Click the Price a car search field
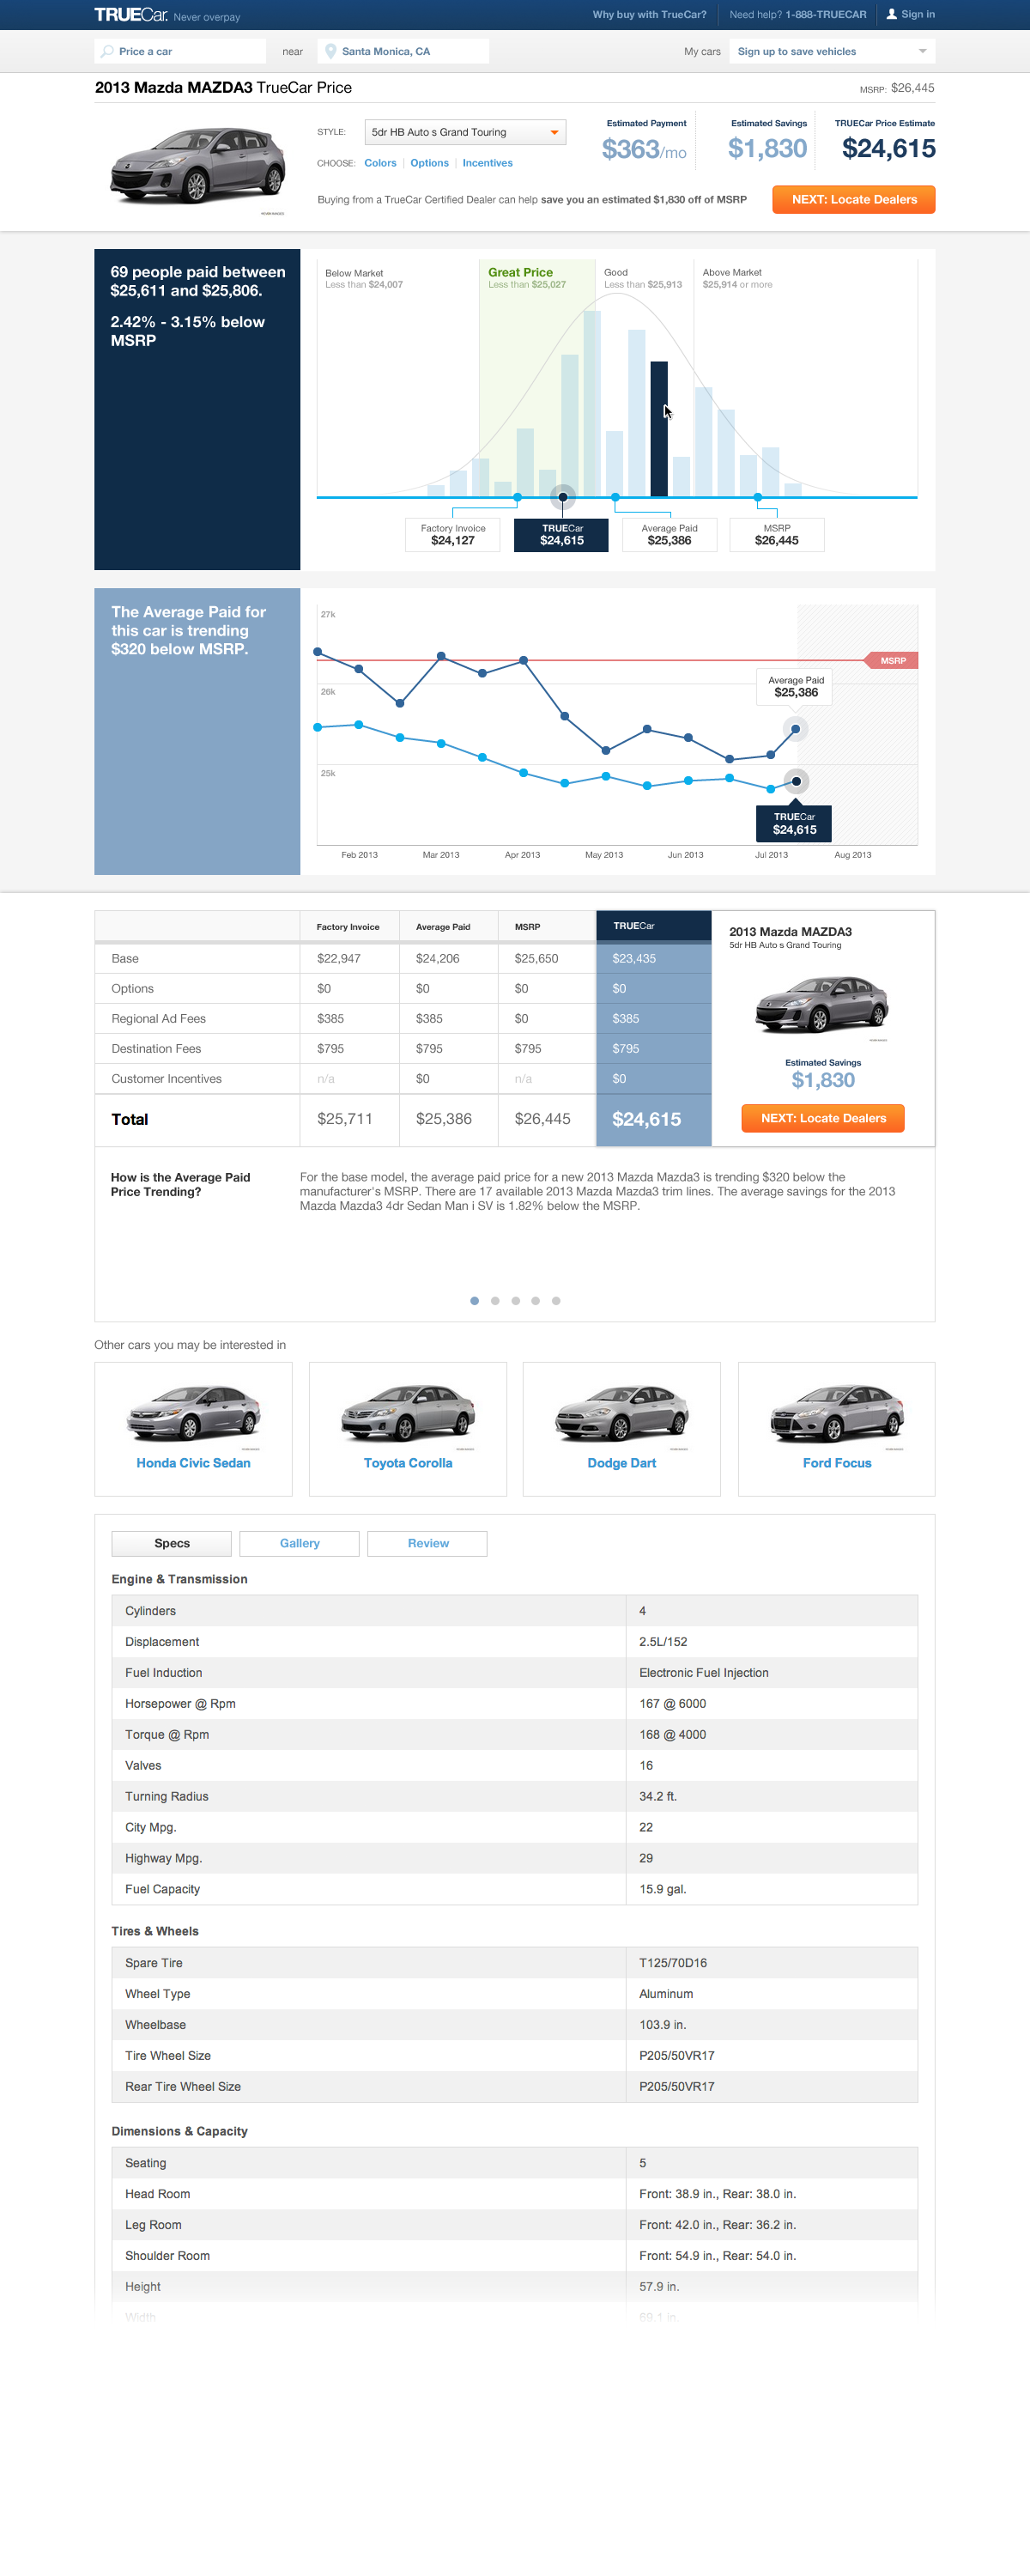1030x2576 pixels. [x=180, y=51]
